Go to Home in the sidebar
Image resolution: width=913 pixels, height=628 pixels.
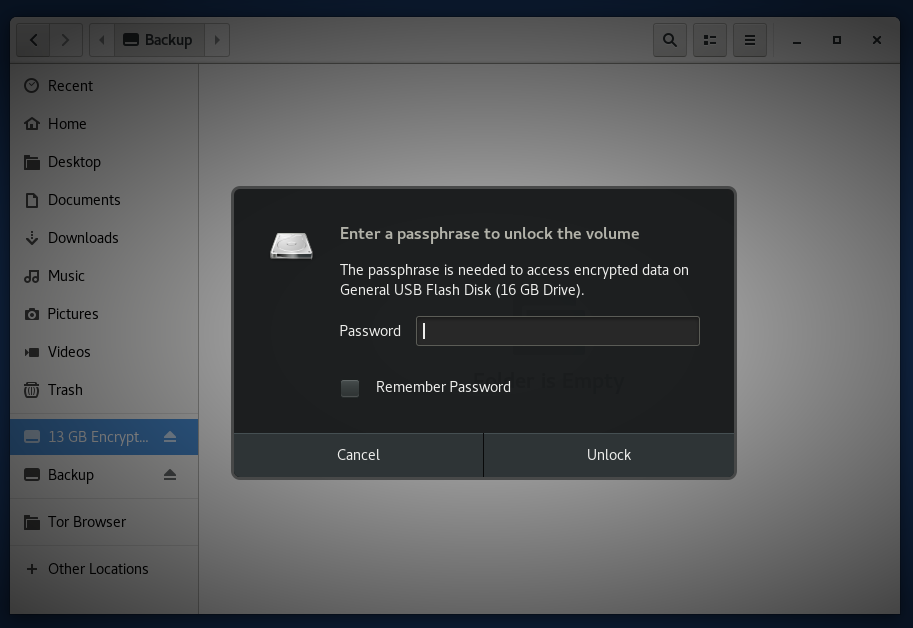tap(104, 124)
